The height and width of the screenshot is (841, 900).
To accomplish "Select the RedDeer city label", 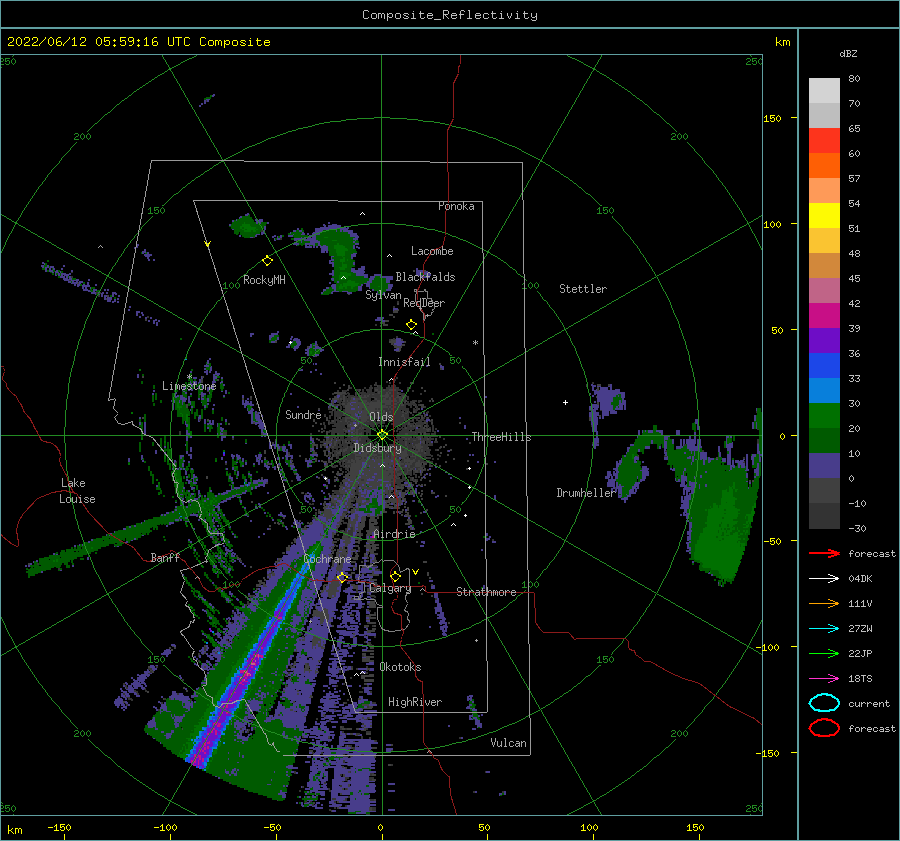I will click(x=424, y=303).
